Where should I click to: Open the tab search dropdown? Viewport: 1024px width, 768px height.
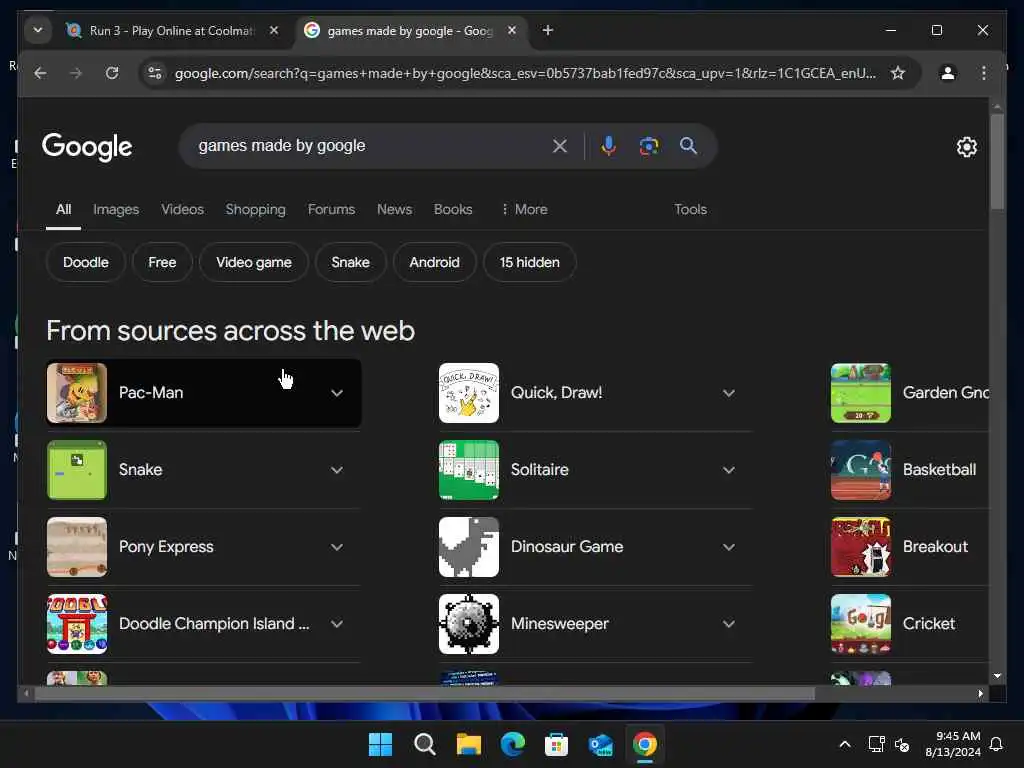click(38, 31)
